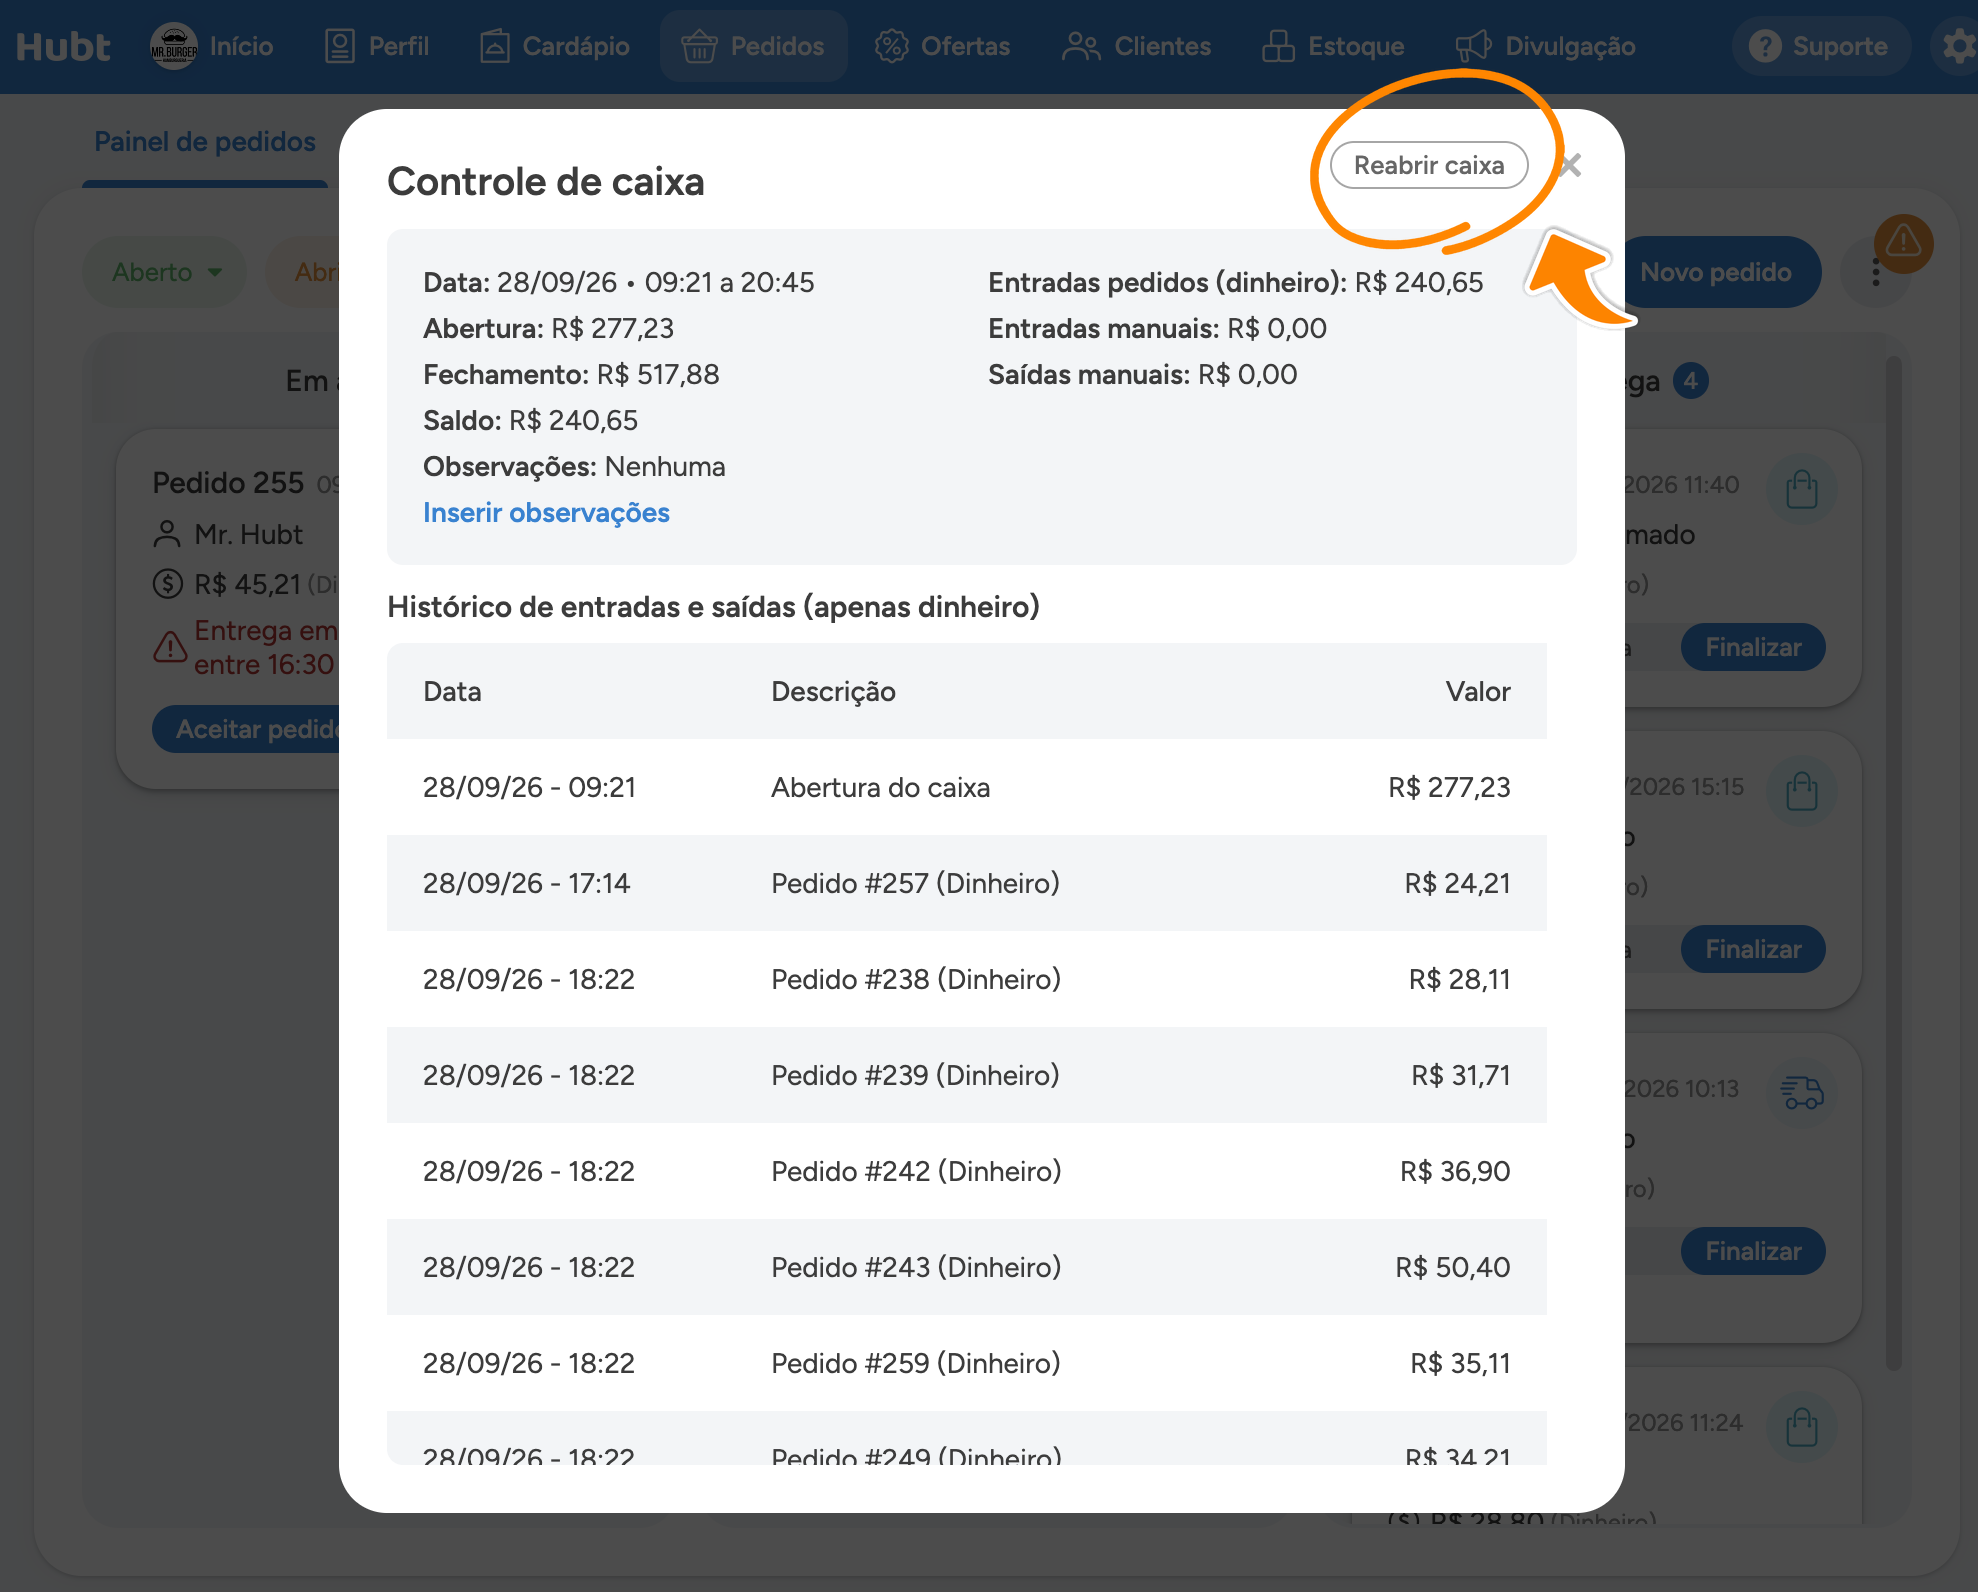
Task: Click the Pedido 255 card title
Action: 228,482
